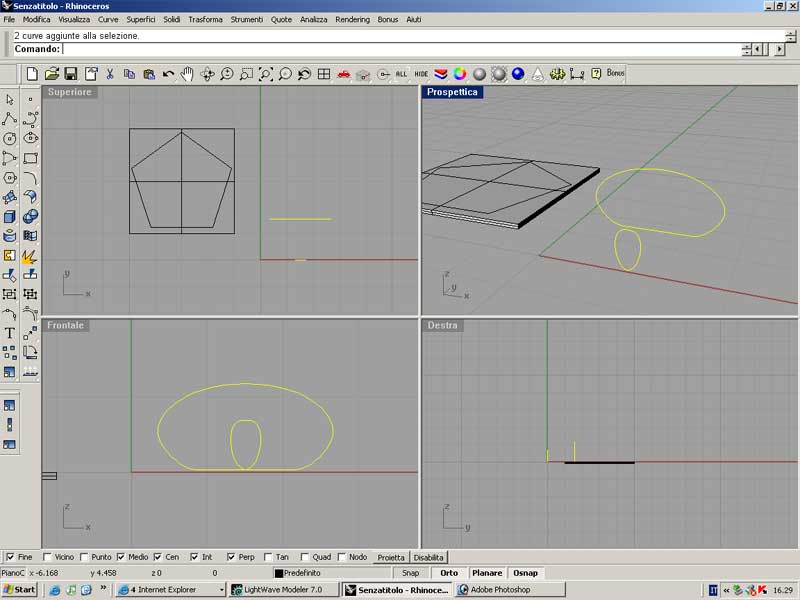Toggle the Quad osnap checkbox

pyautogui.click(x=305, y=557)
